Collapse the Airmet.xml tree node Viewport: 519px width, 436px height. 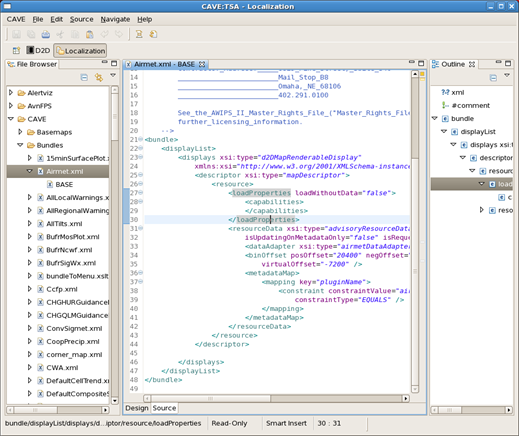click(x=29, y=171)
